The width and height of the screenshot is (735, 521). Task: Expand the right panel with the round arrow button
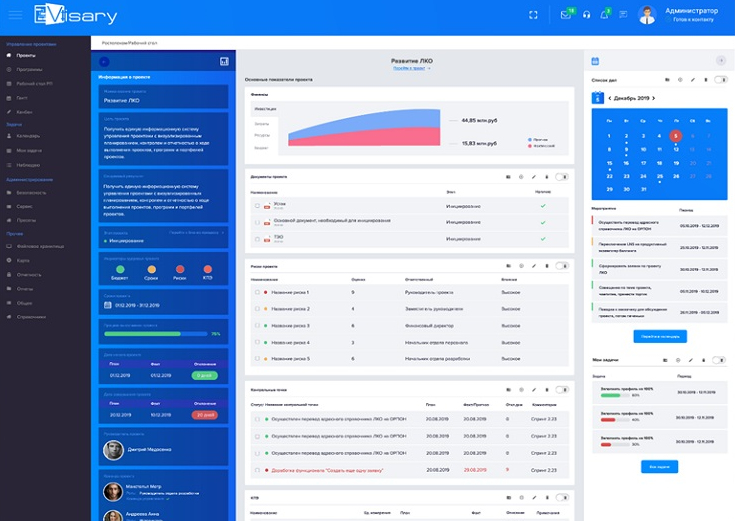click(x=721, y=61)
